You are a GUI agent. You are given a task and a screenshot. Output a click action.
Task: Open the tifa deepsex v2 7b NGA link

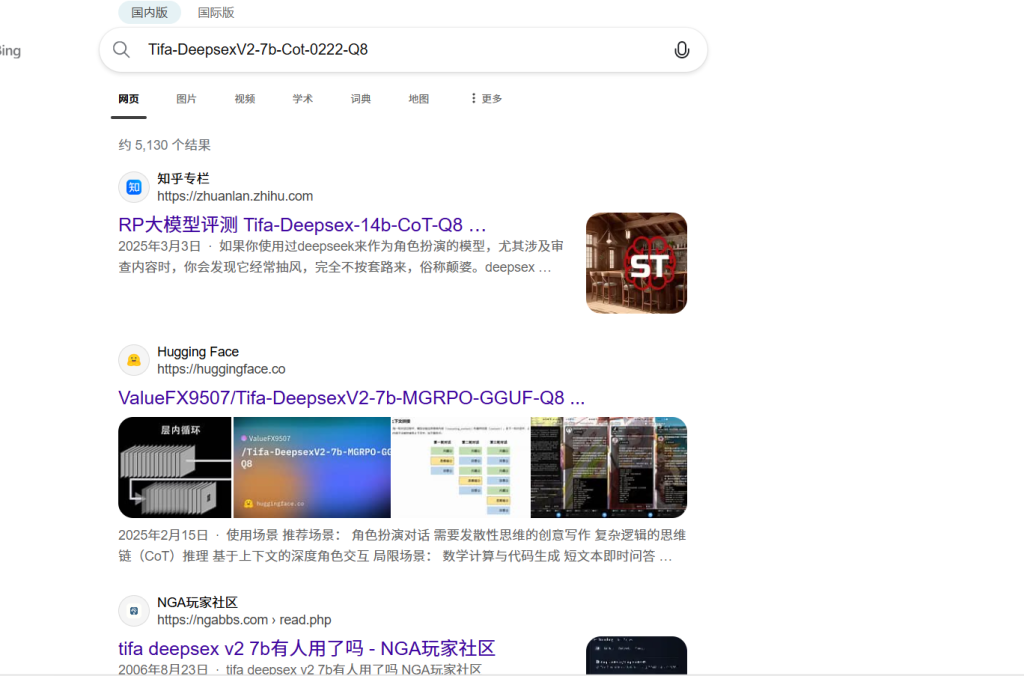click(x=306, y=648)
